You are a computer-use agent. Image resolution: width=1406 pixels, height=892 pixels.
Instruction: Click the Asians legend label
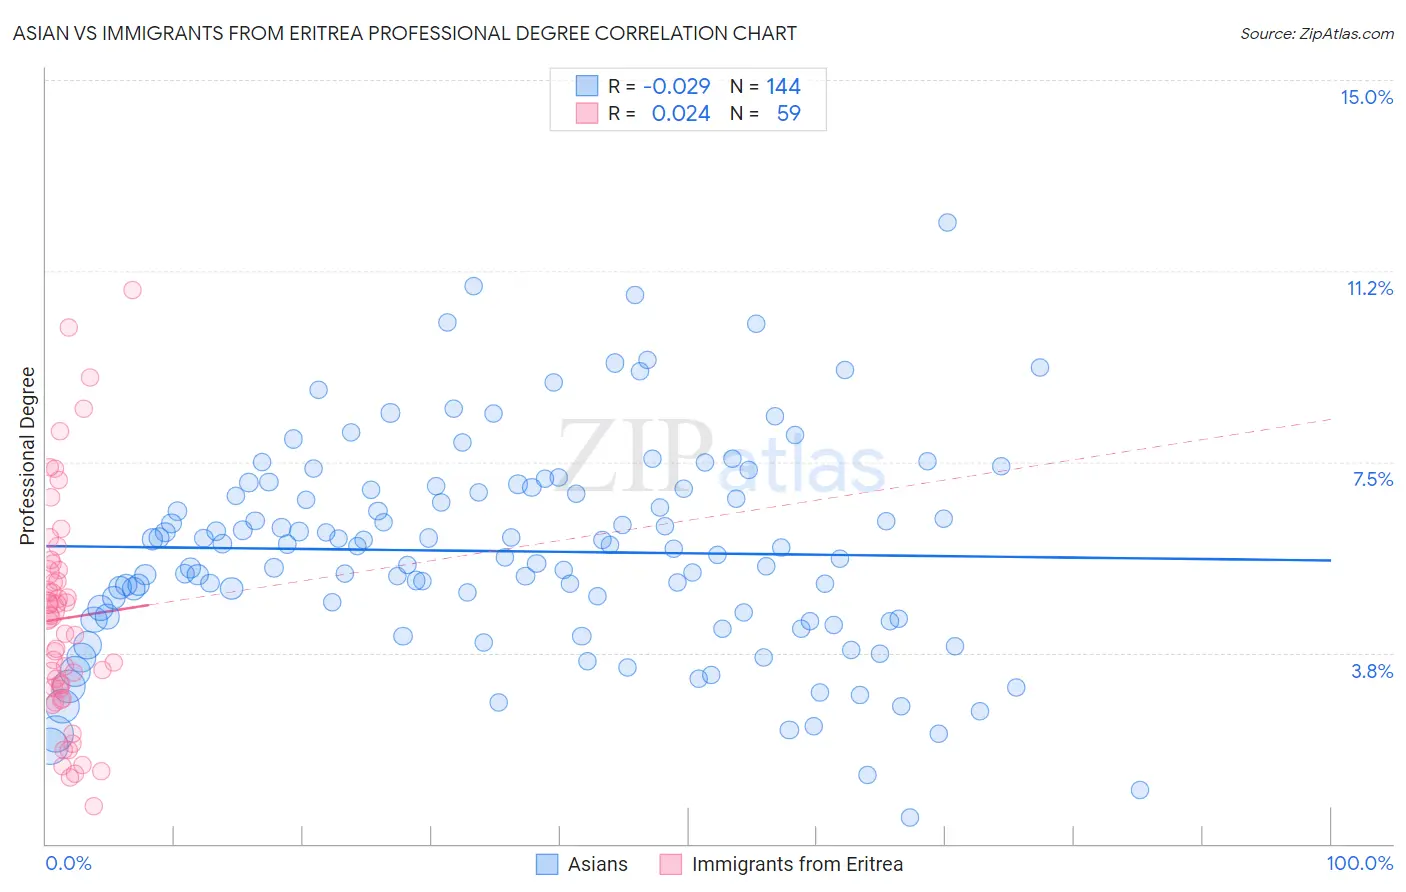pyautogui.click(x=598, y=864)
